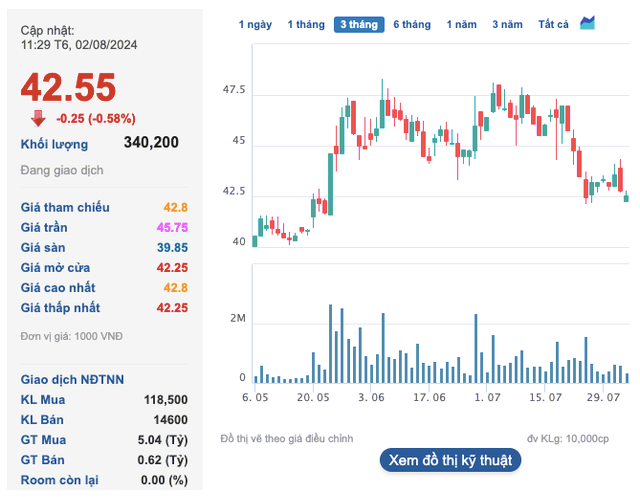Switch chart to 1 năm period
Image resolution: width=640 pixels, height=497 pixels.
tap(462, 24)
